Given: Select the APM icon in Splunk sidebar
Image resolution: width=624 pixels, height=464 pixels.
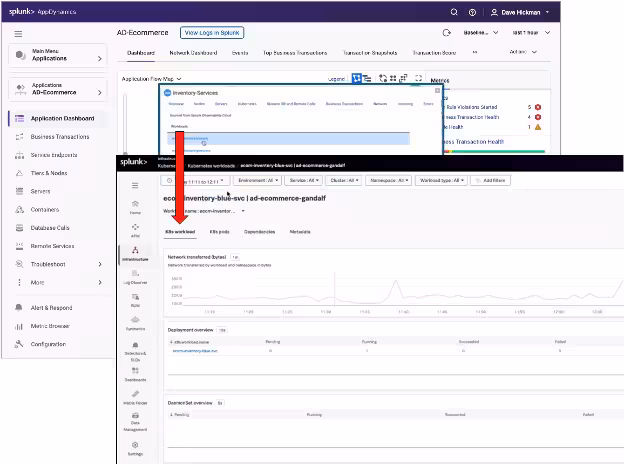Looking at the screenshot, I should [135, 228].
